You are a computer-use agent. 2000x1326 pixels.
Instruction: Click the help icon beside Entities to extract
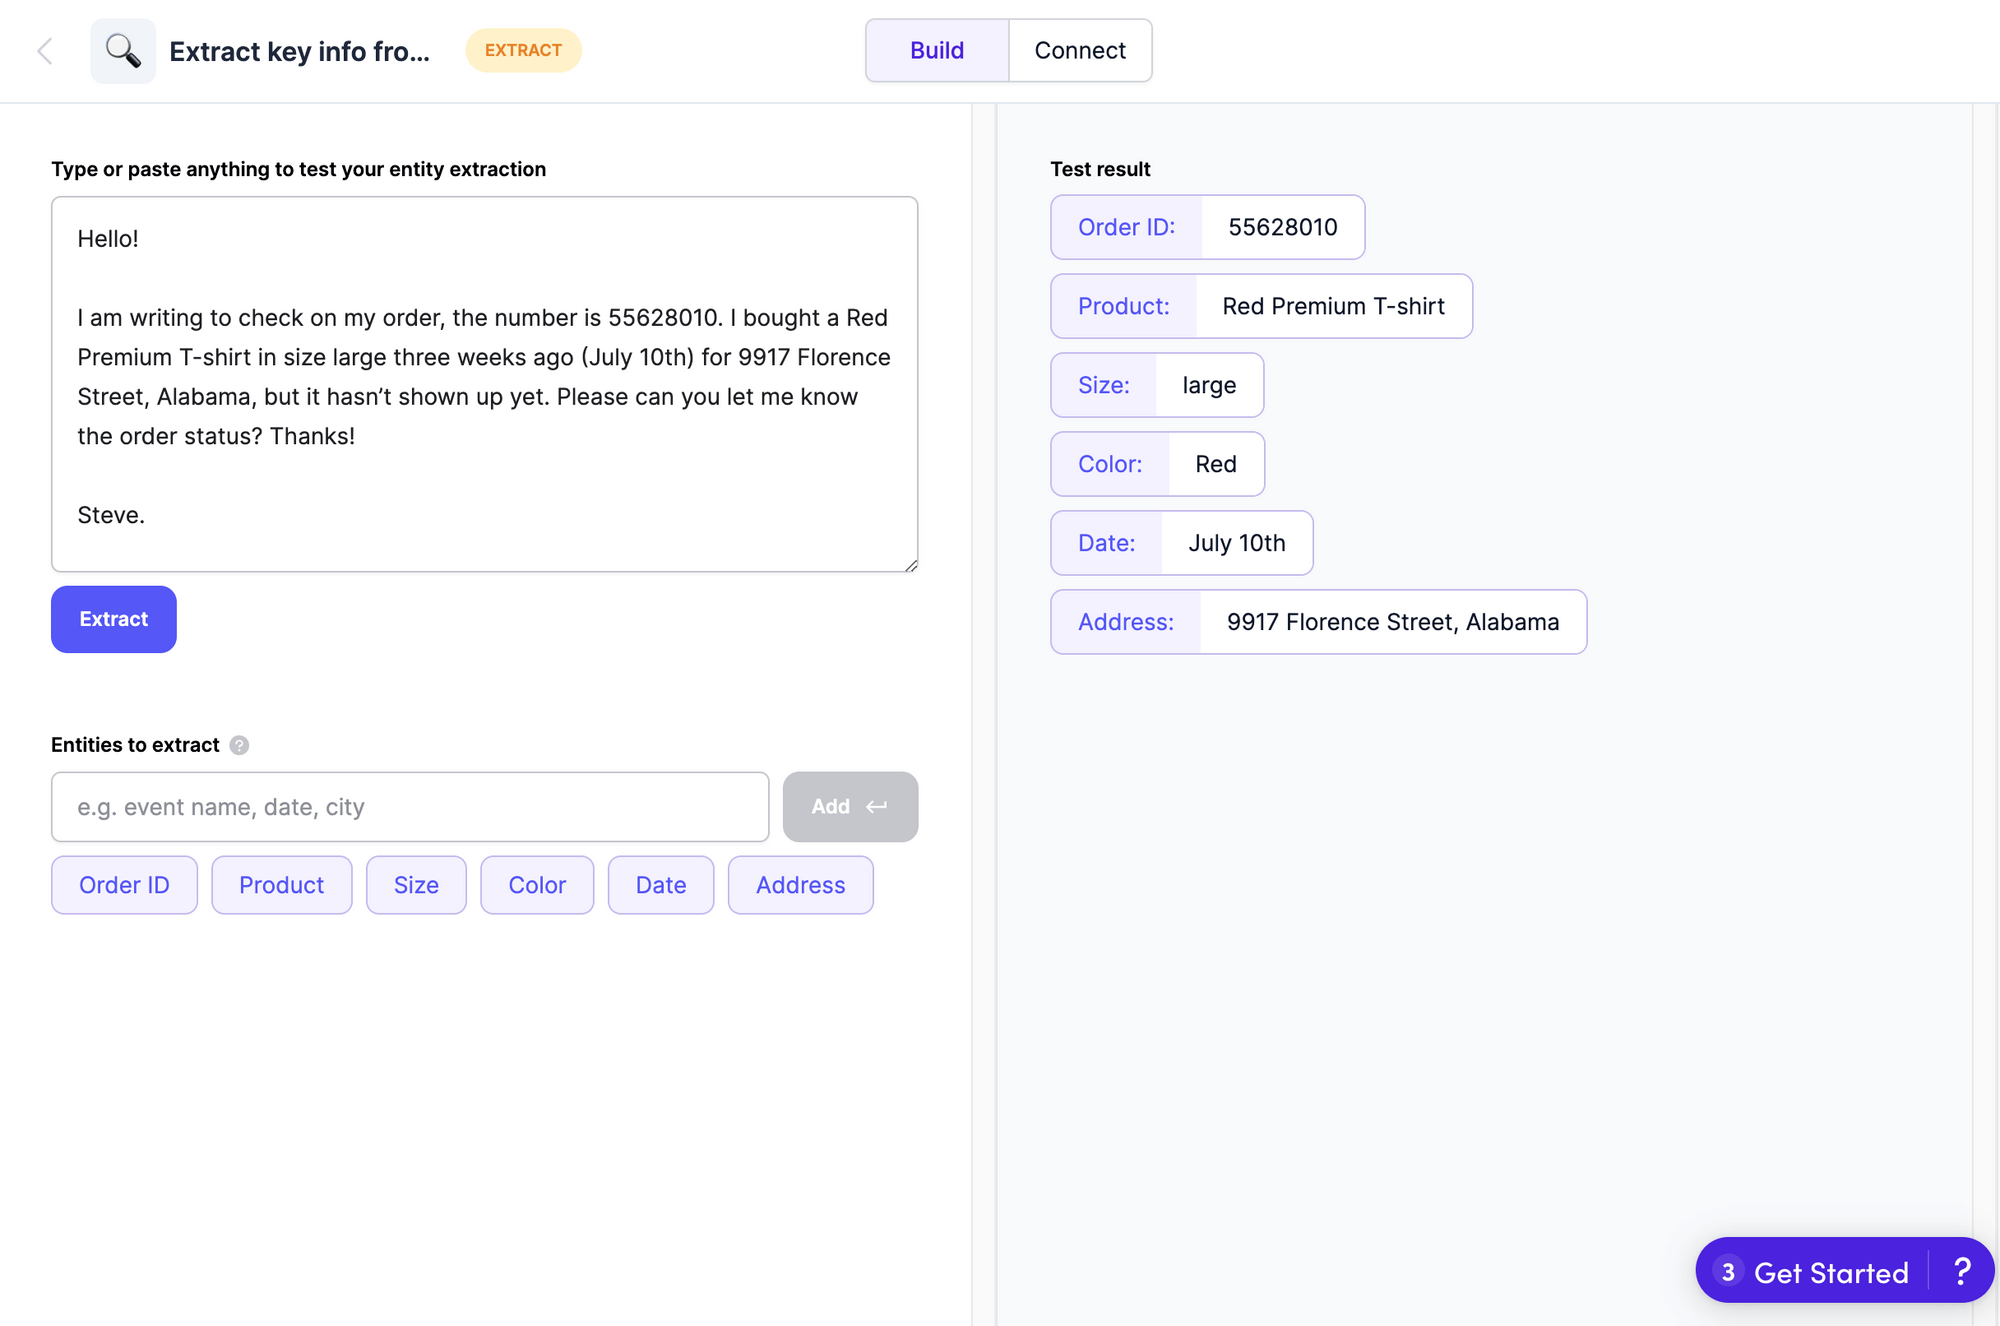(x=239, y=745)
